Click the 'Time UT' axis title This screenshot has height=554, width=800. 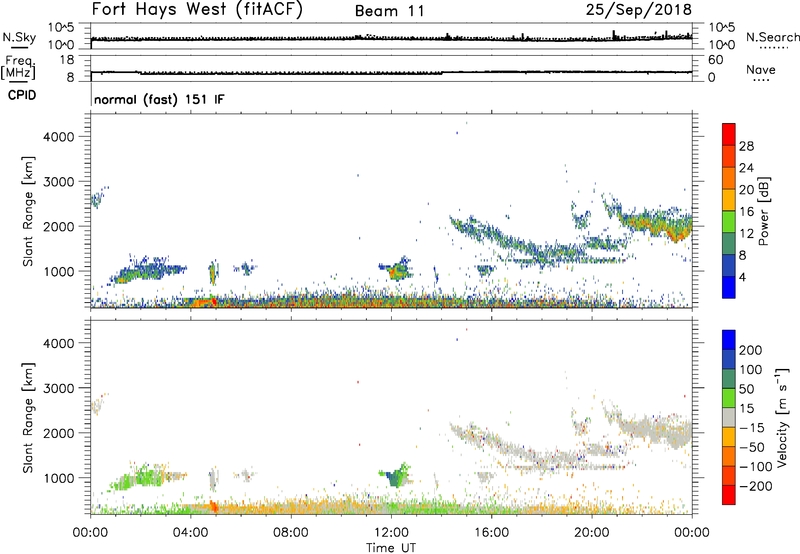coord(391,547)
